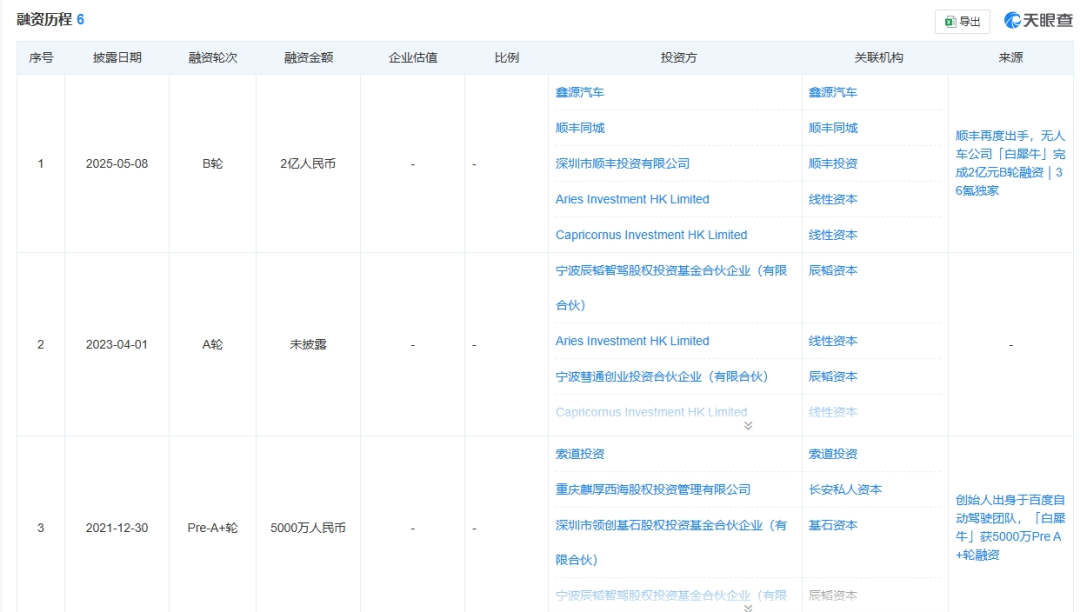Open 线性资本 beside Capricornus Investment in B轮 row
The width and height of the screenshot is (1080, 612).
pyautogui.click(x=833, y=235)
